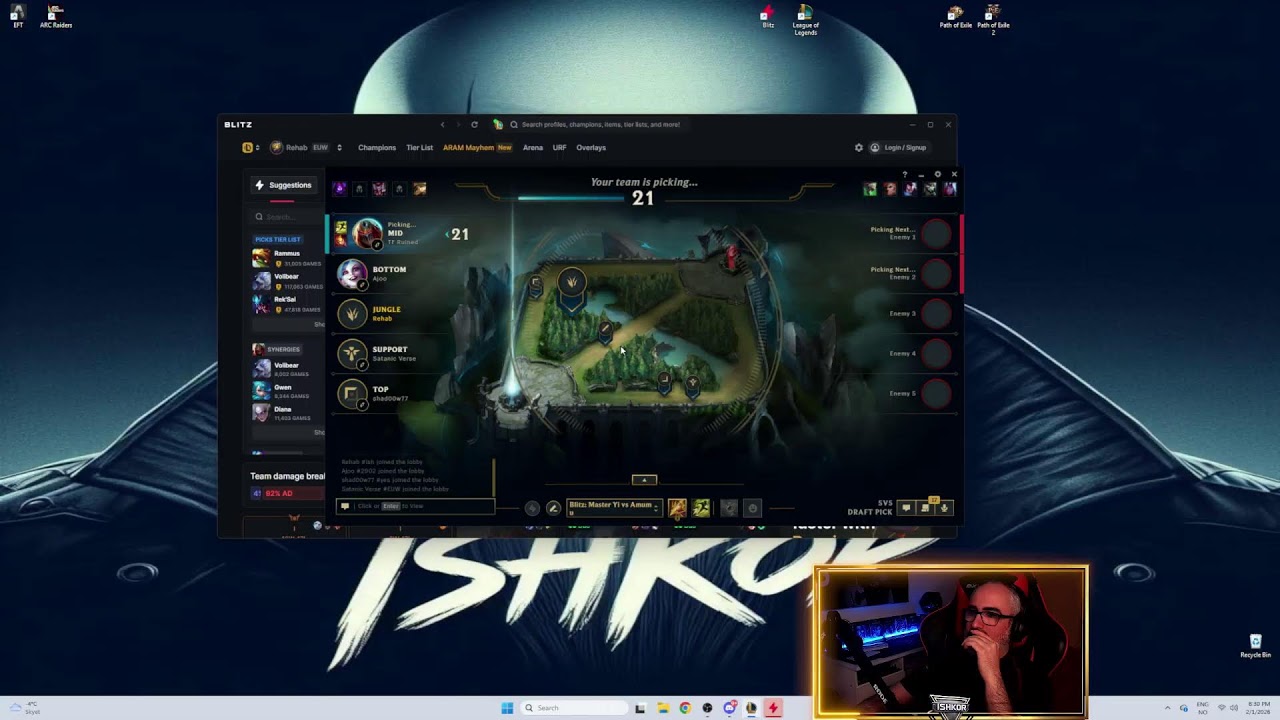This screenshot has width=1280, height=720.
Task: Click the Enemy 3 pick slot
Action: tap(936, 313)
